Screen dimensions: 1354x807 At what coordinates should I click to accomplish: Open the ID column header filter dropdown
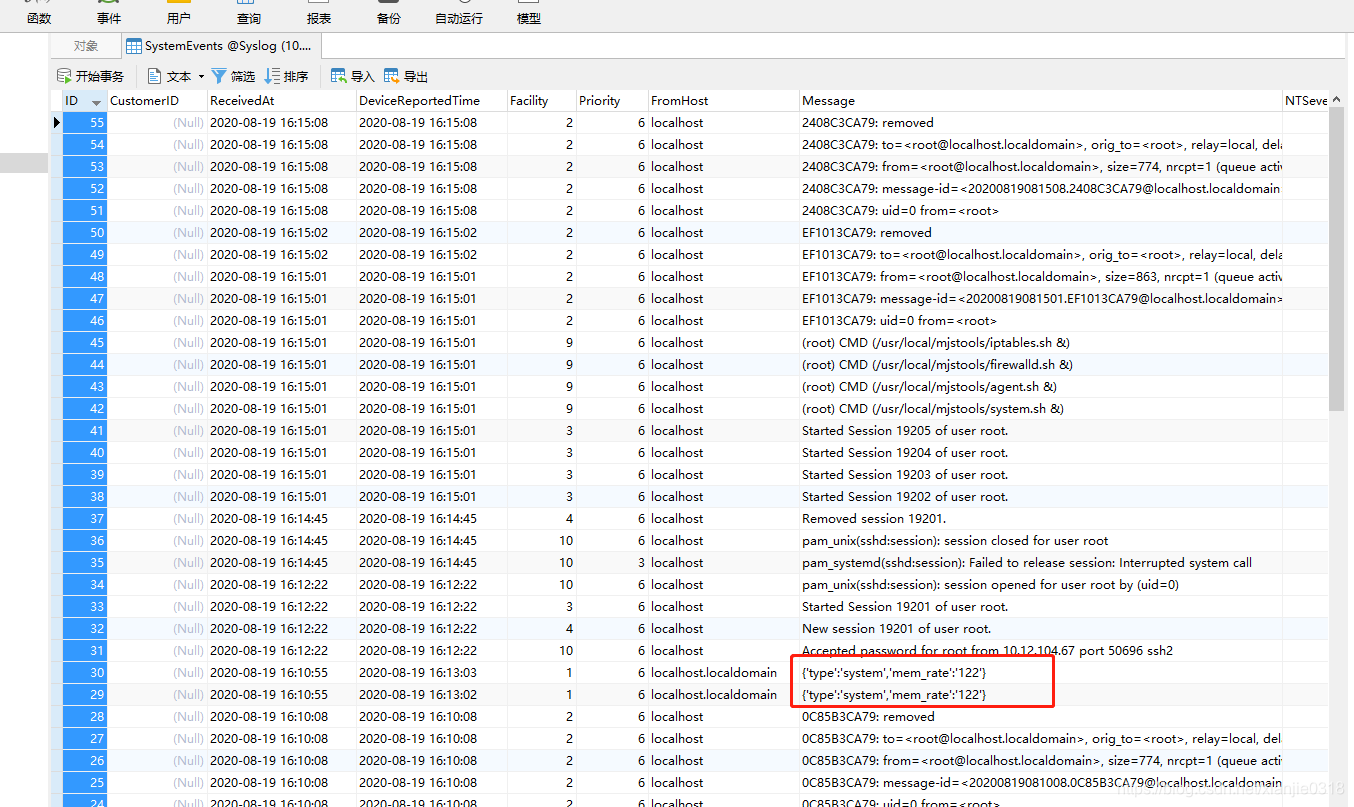tap(95, 100)
